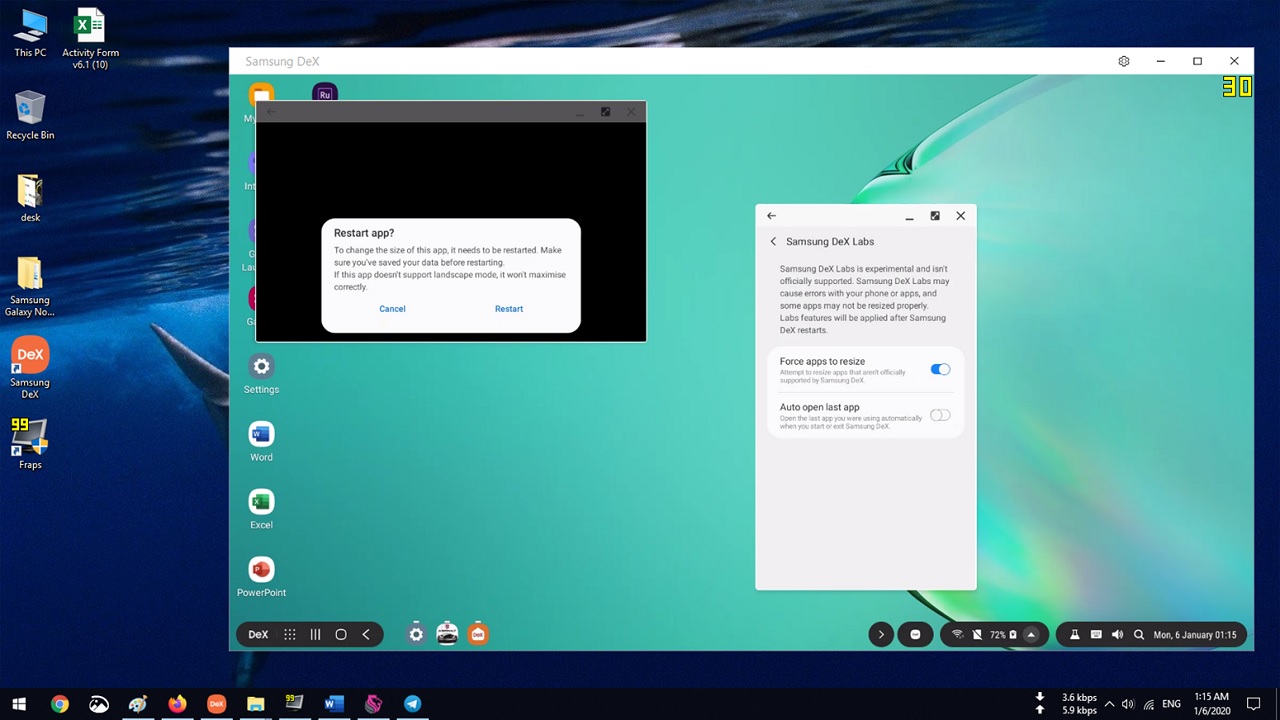Toggle Force apps to resize switch
This screenshot has height=720, width=1280.
(940, 369)
